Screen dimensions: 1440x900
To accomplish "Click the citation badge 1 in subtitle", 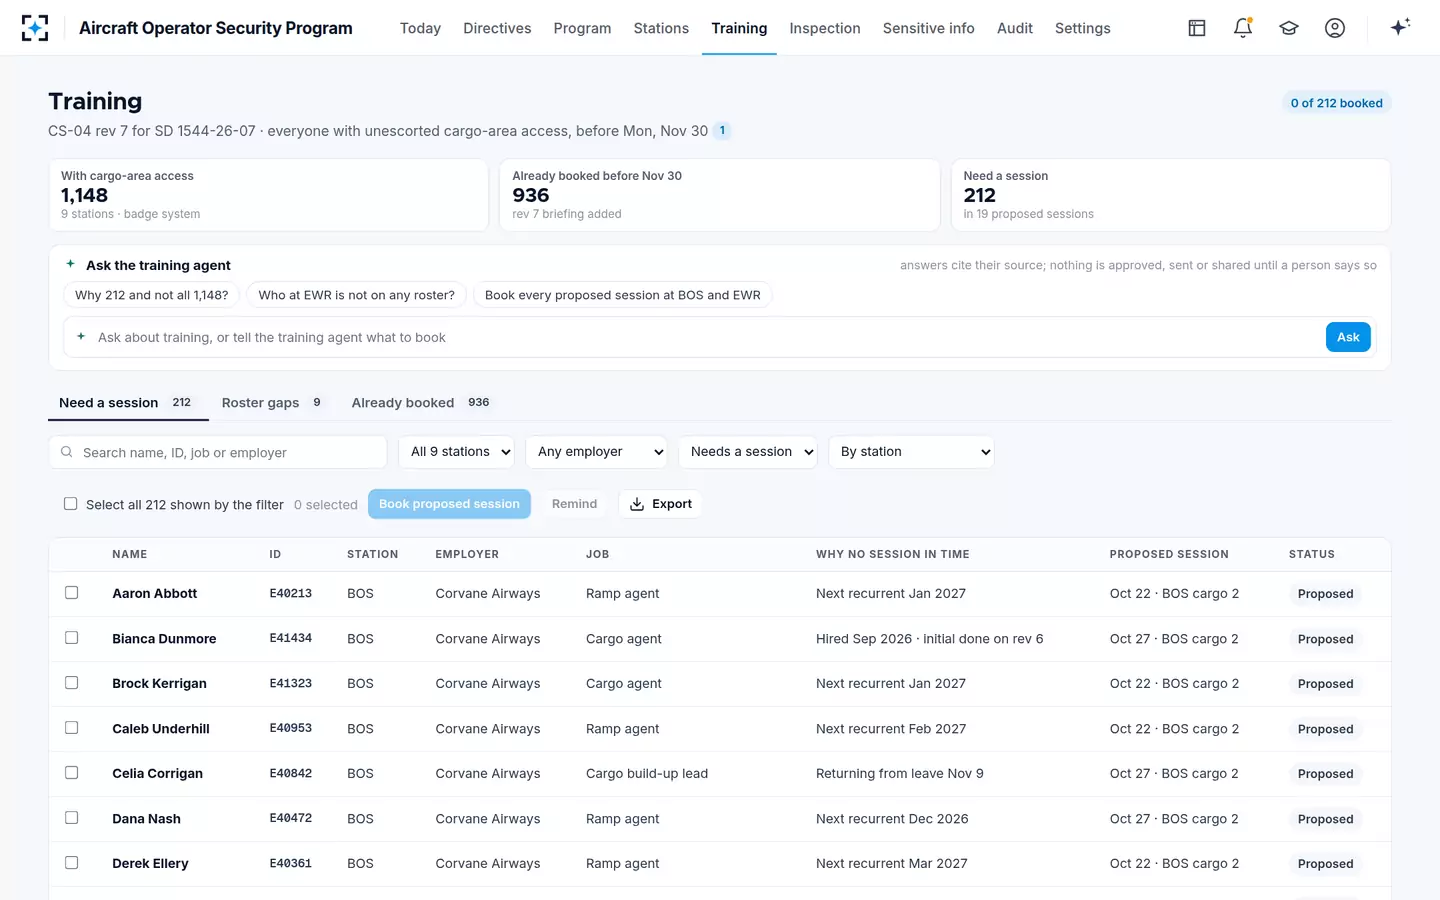I will (x=722, y=130).
